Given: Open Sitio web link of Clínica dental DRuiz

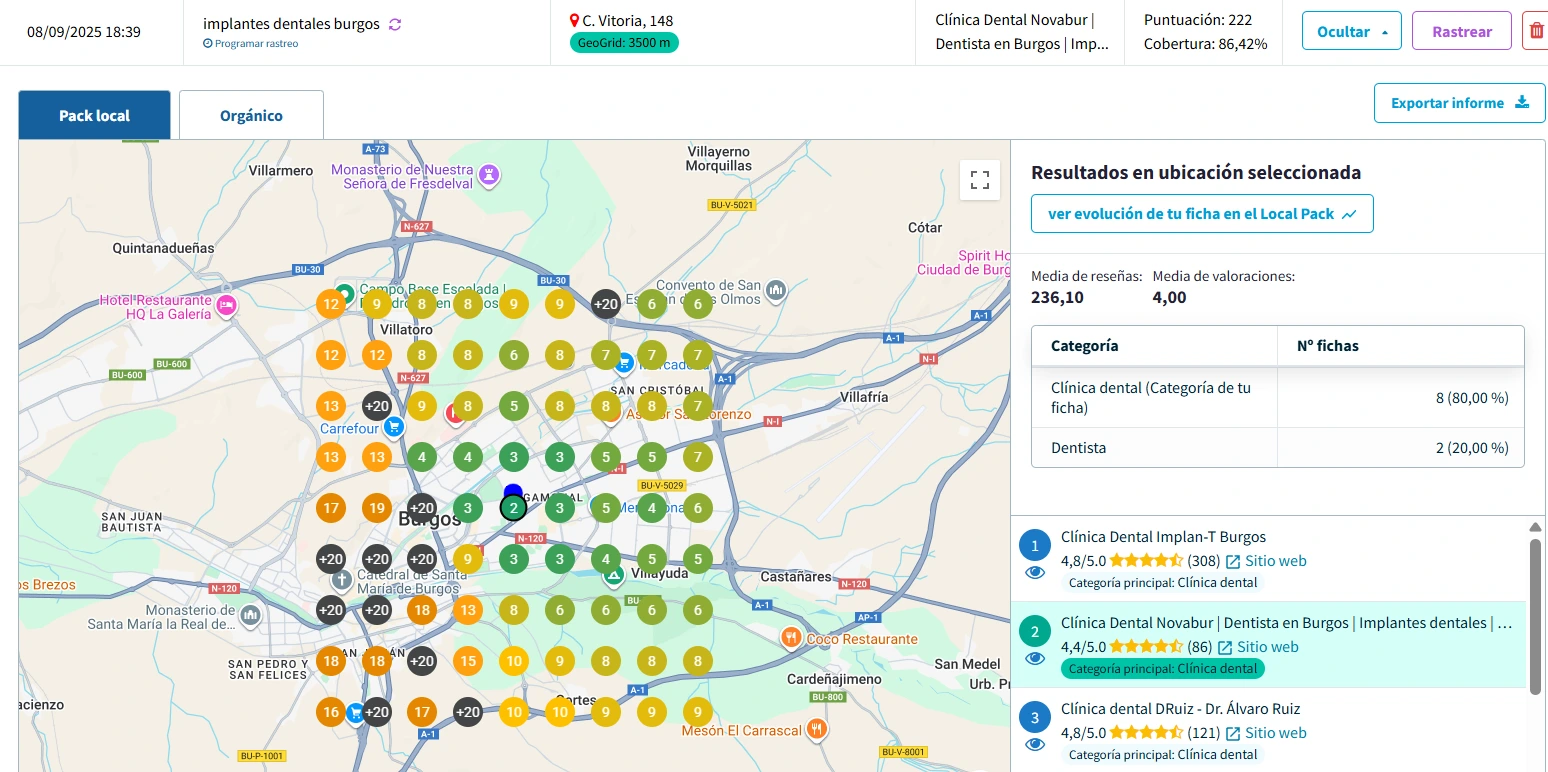Looking at the screenshot, I should pyautogui.click(x=1266, y=733).
